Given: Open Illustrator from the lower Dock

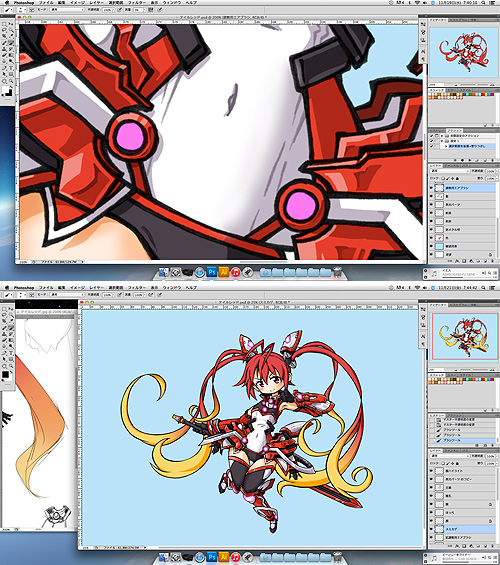Looking at the screenshot, I should (x=224, y=557).
